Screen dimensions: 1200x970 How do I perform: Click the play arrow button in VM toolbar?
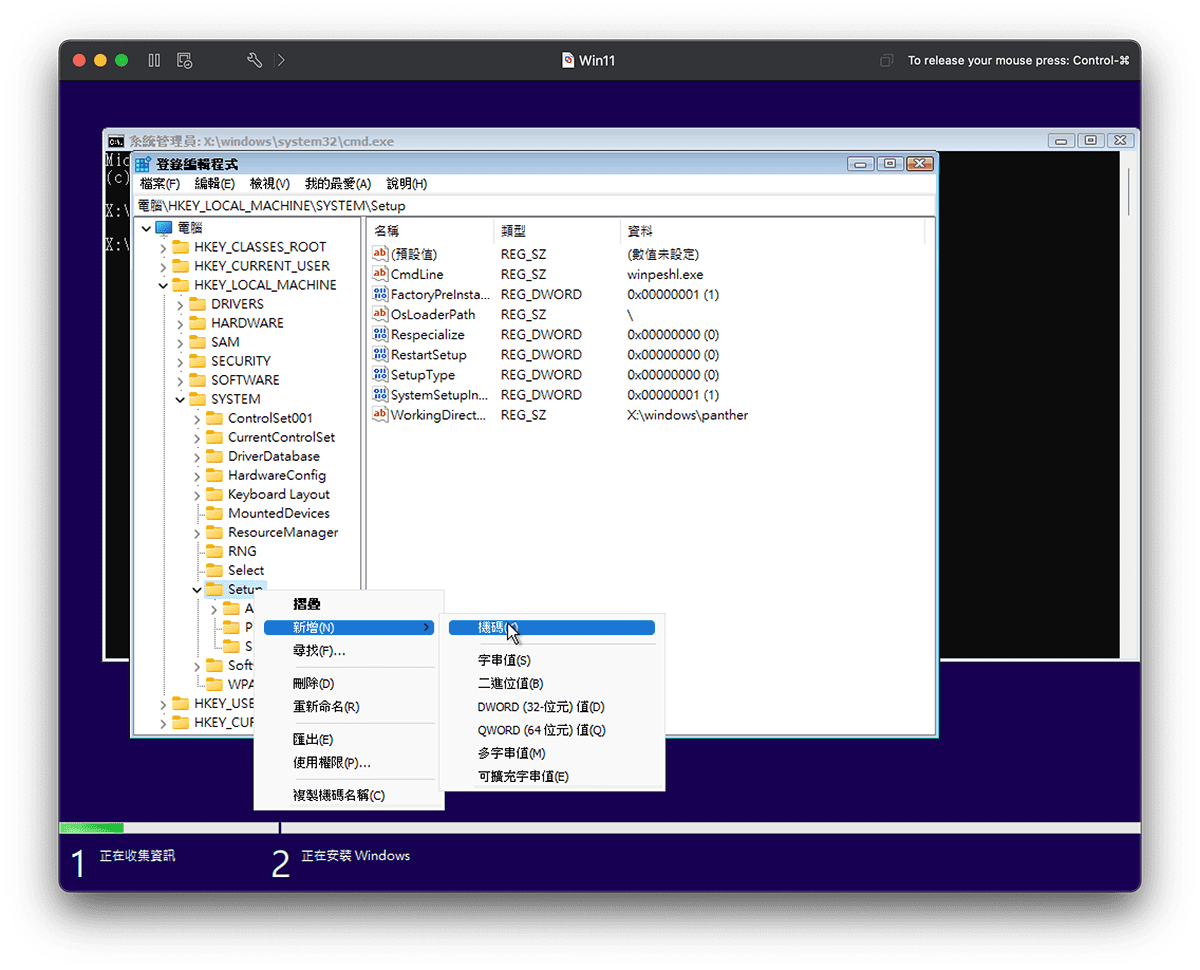point(280,60)
